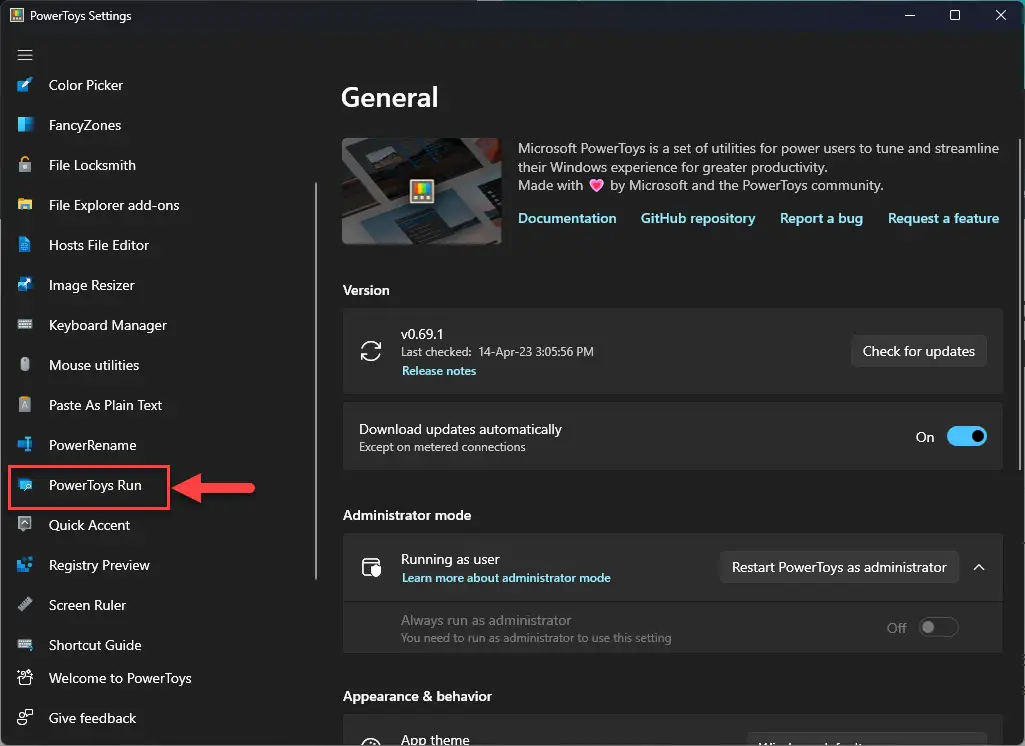Click Restart PowerToys as administrator button
1025x746 pixels.
coord(839,568)
